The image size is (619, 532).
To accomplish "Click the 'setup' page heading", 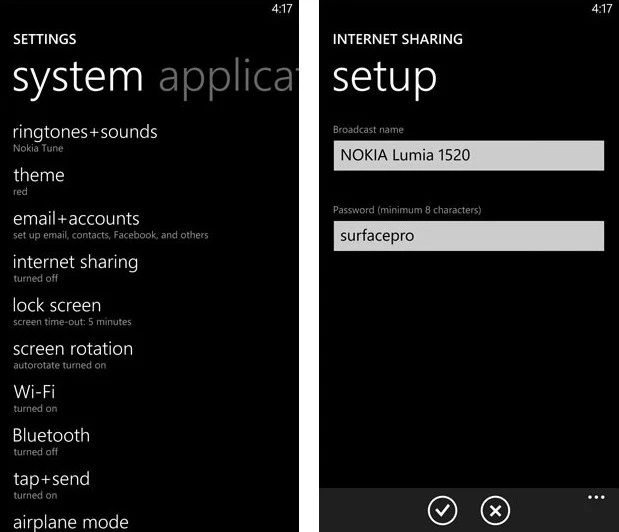I will 385,78.
